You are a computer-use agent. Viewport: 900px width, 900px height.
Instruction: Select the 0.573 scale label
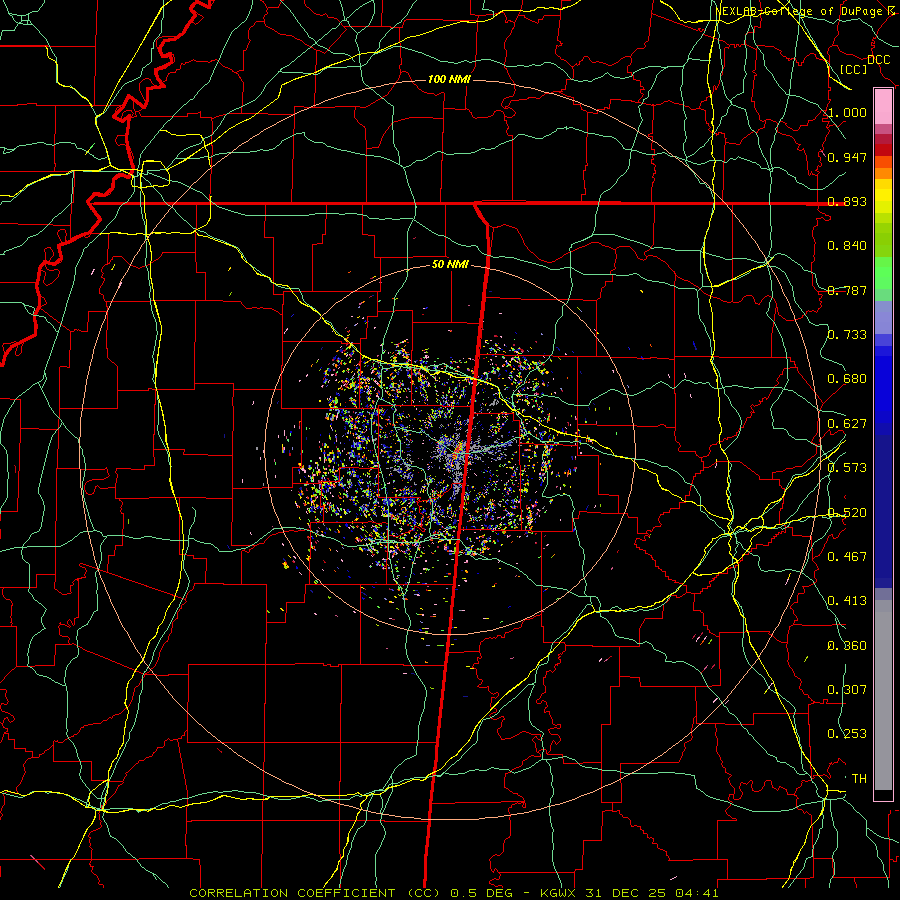(x=847, y=467)
